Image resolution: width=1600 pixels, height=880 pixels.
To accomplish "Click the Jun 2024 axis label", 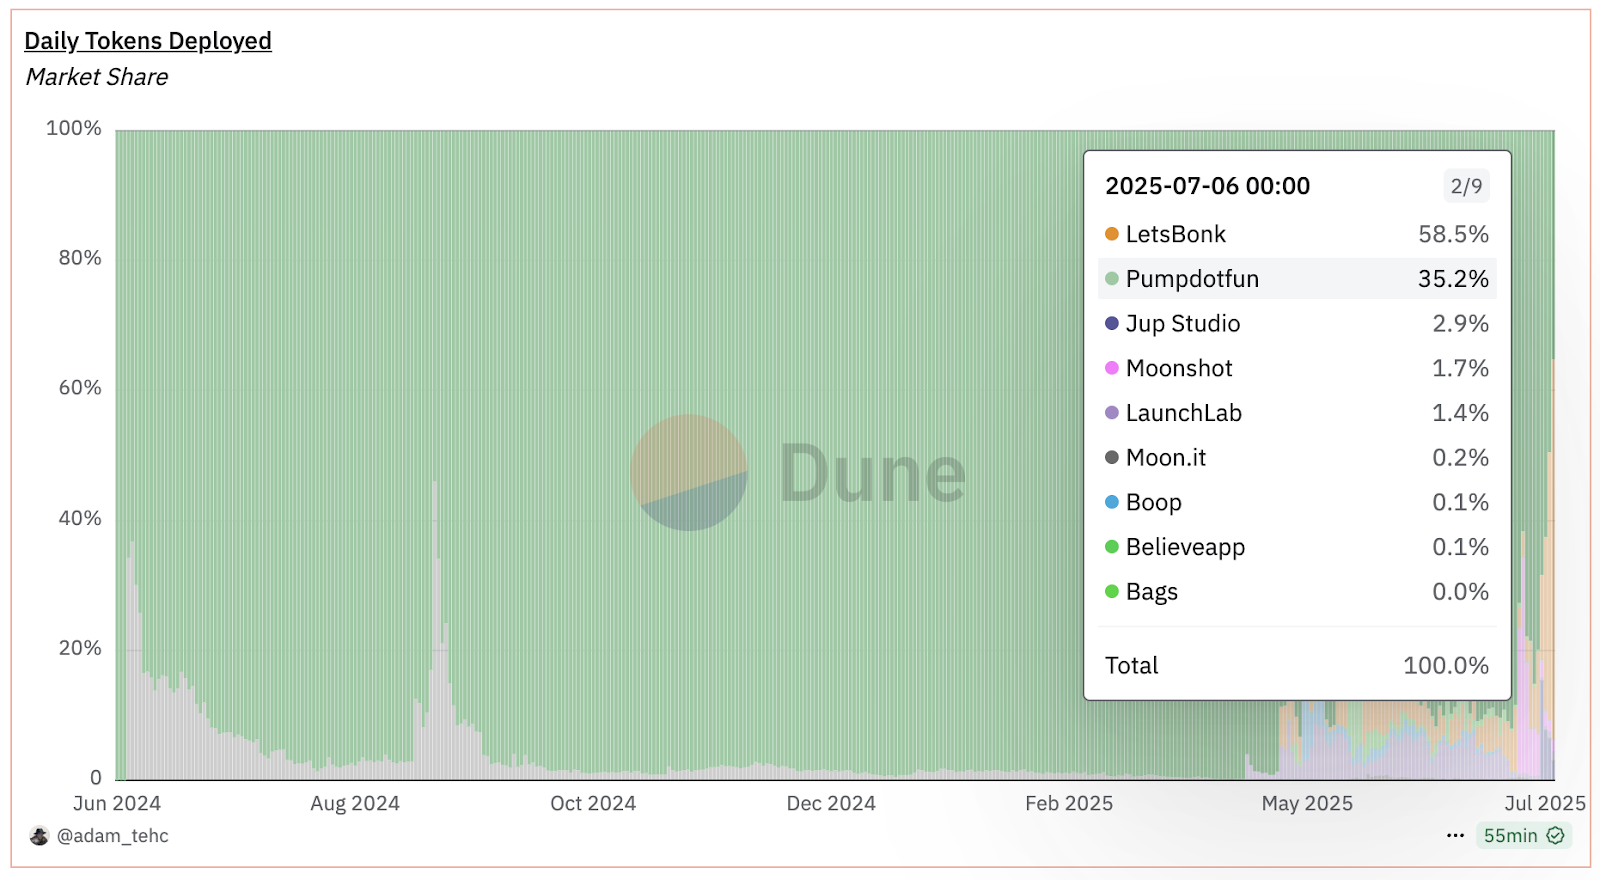I will pos(117,804).
